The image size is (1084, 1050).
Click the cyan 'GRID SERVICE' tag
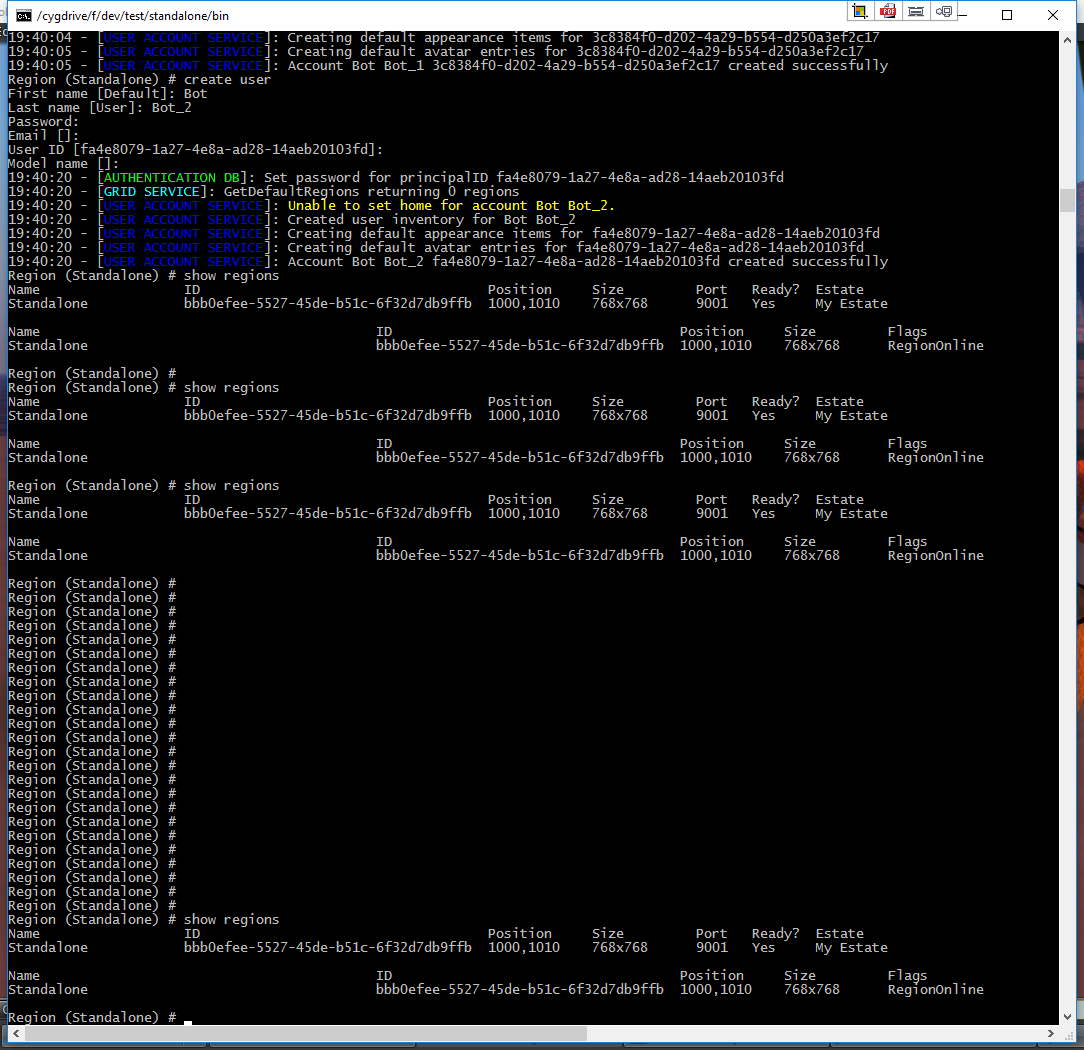pyautogui.click(x=151, y=191)
